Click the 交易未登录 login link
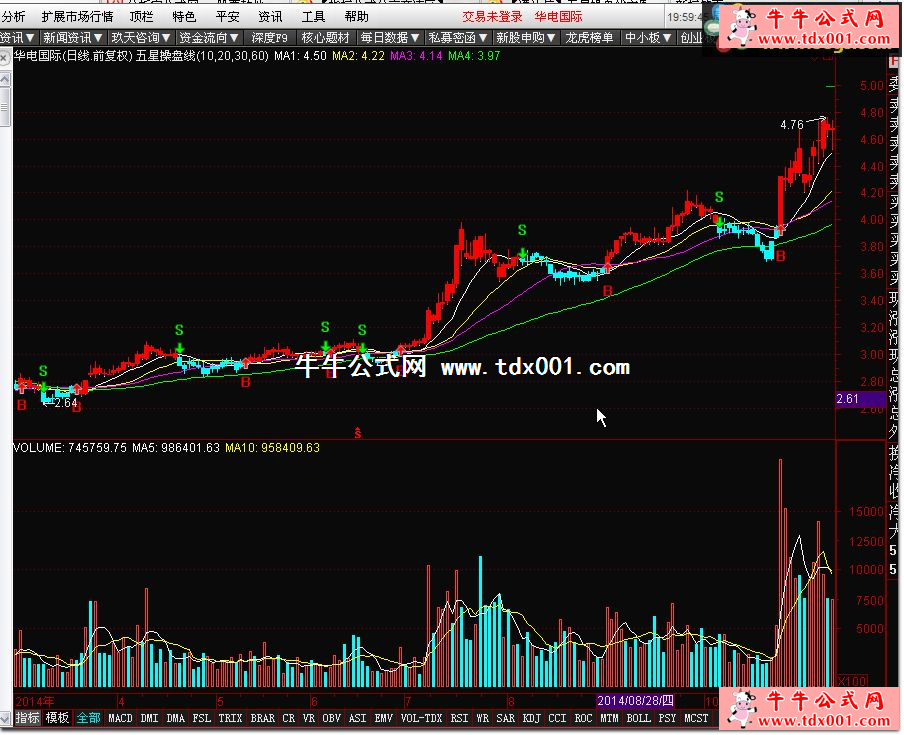904x735 pixels. (x=492, y=17)
